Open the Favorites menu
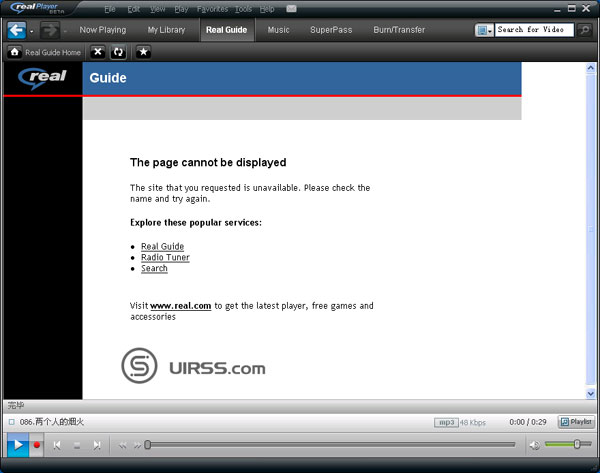 click(x=212, y=9)
